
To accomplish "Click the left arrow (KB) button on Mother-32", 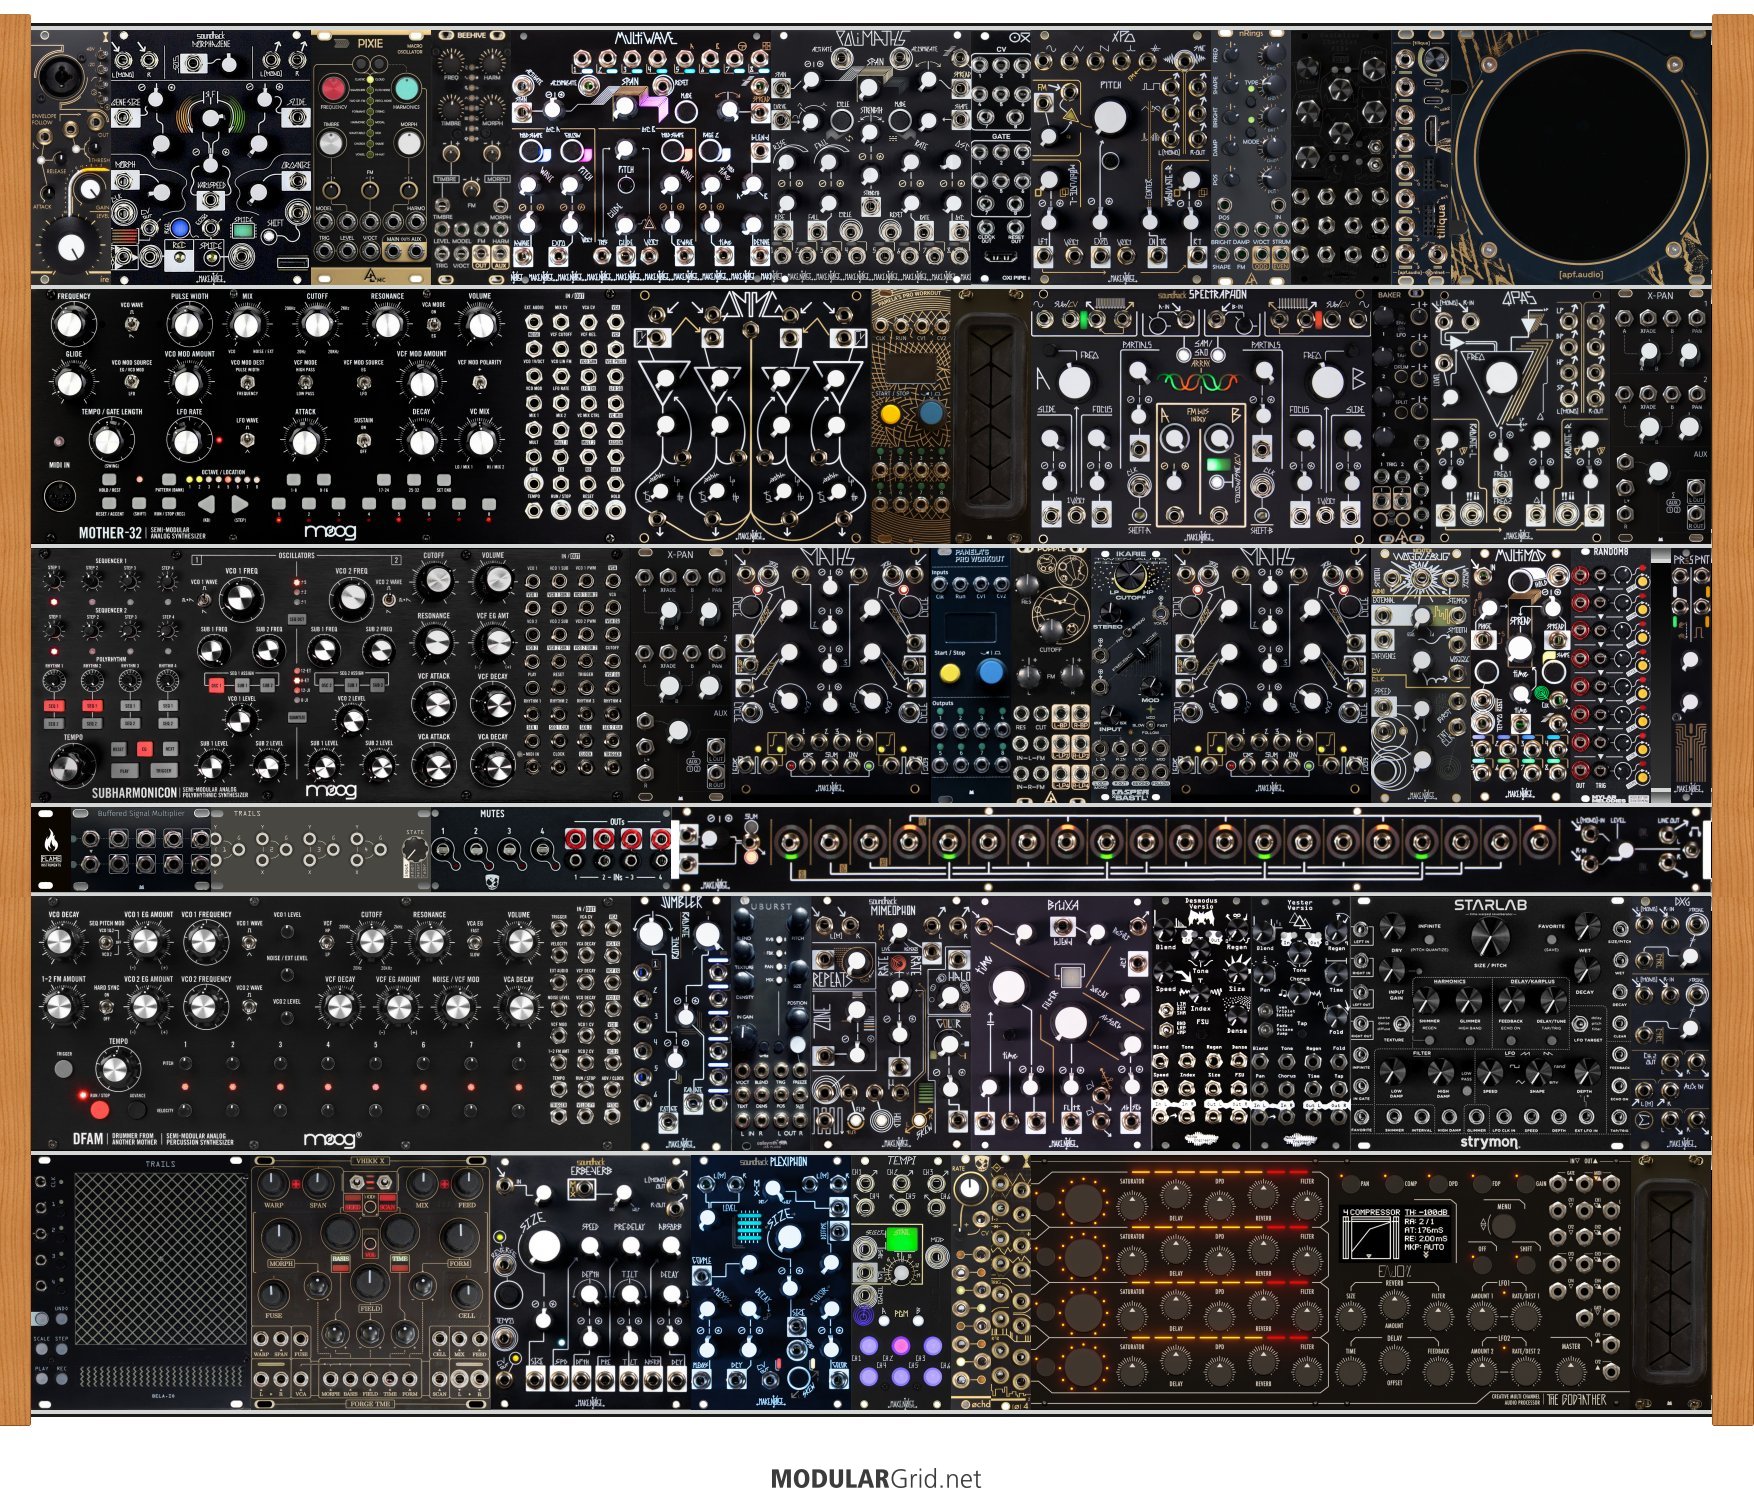I will click(207, 505).
